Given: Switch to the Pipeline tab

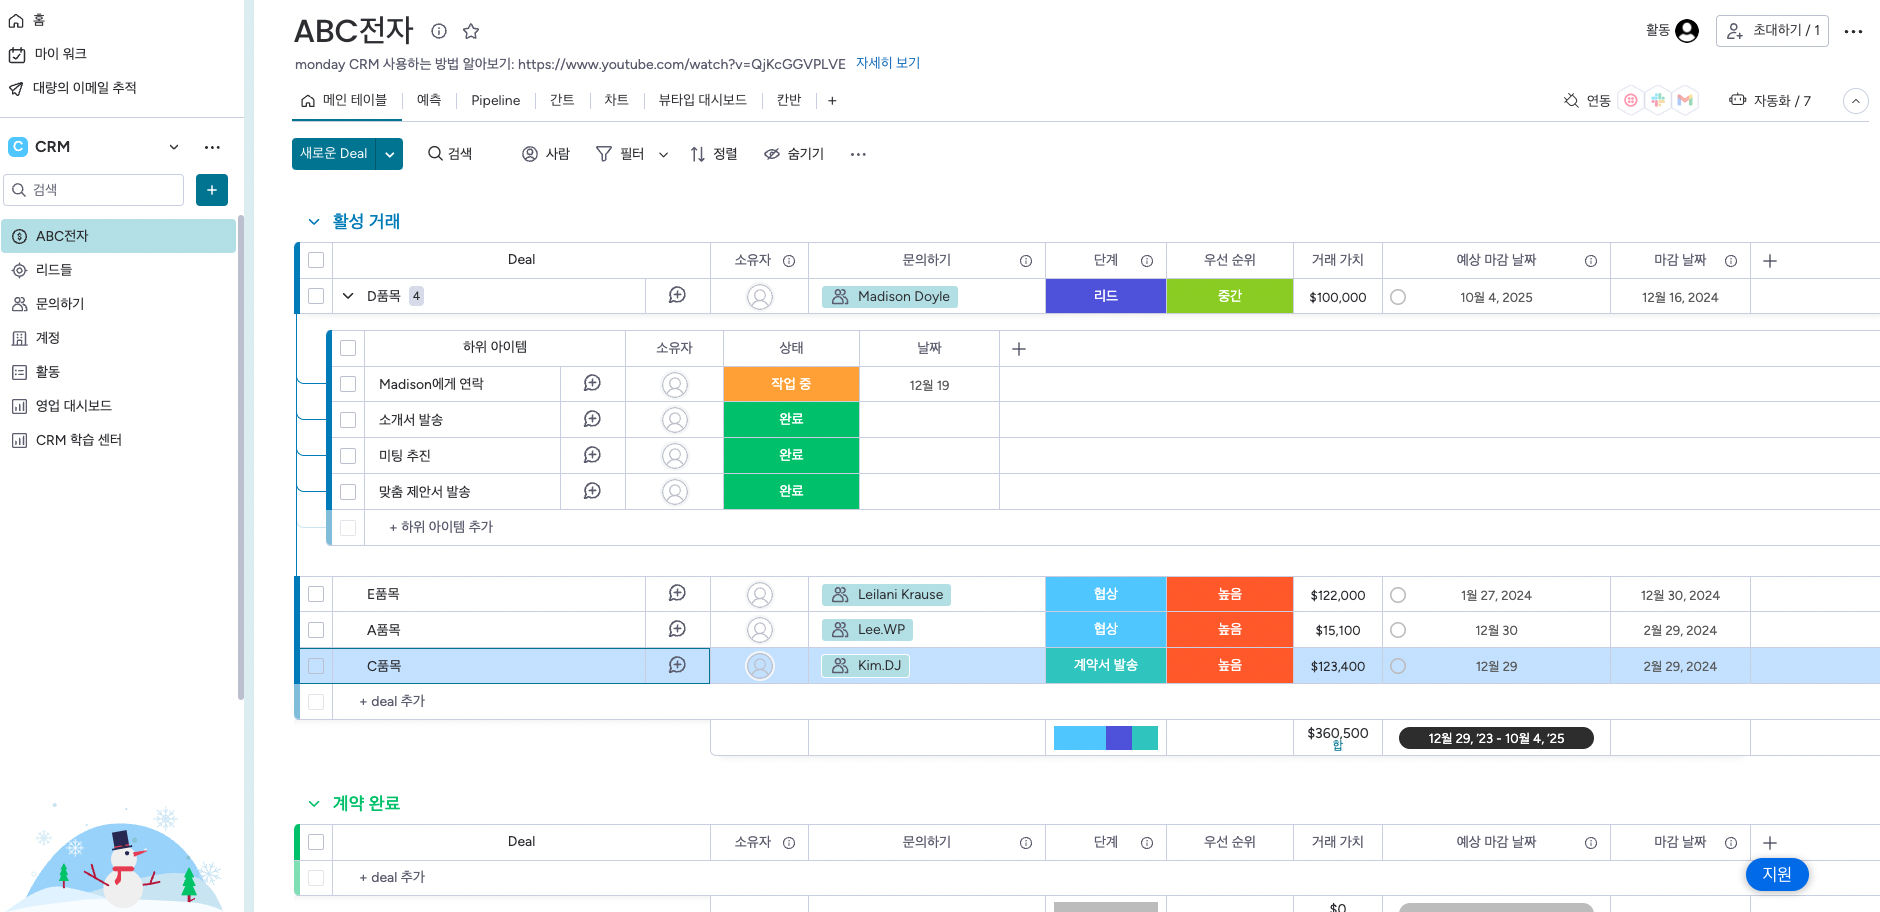Looking at the screenshot, I should pos(495,100).
